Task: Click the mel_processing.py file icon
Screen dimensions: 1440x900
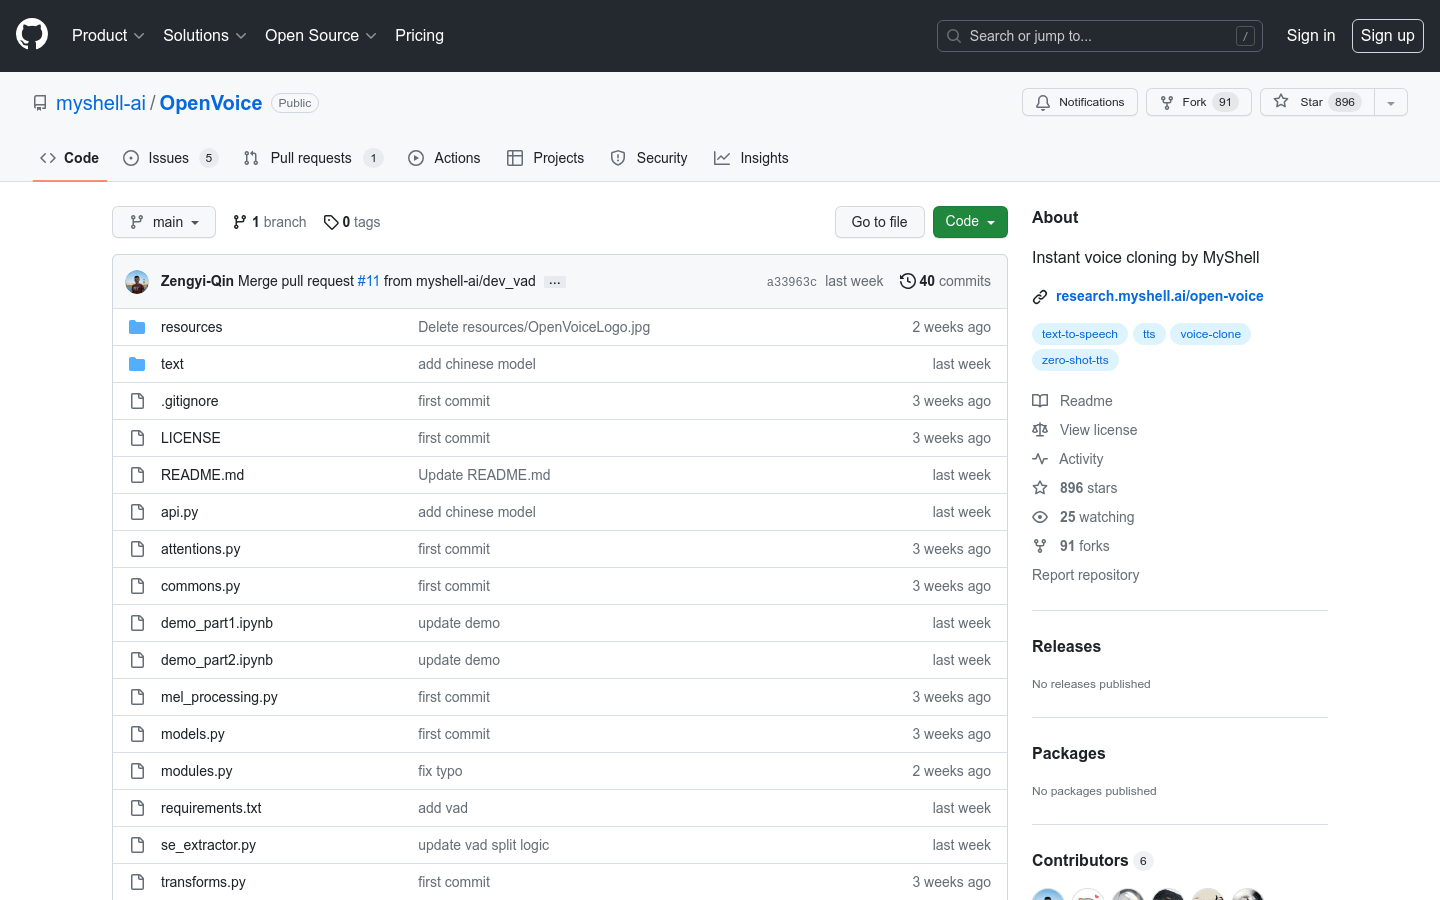Action: 137,697
